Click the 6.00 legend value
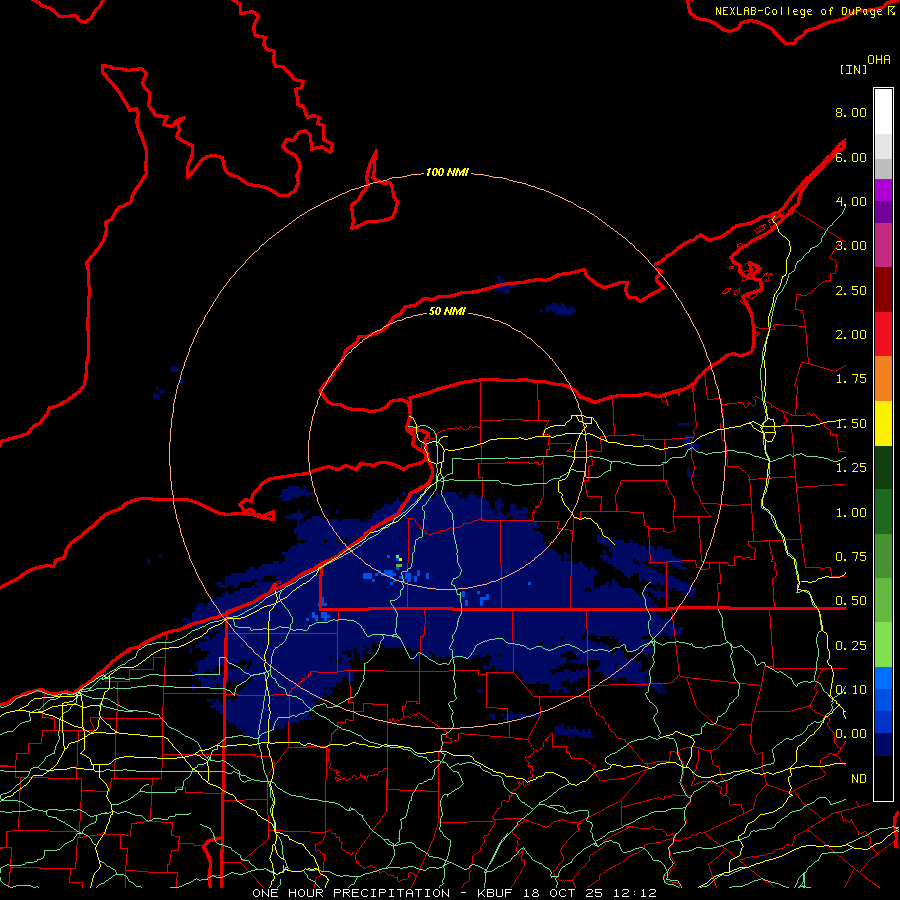This screenshot has width=900, height=900. click(851, 157)
